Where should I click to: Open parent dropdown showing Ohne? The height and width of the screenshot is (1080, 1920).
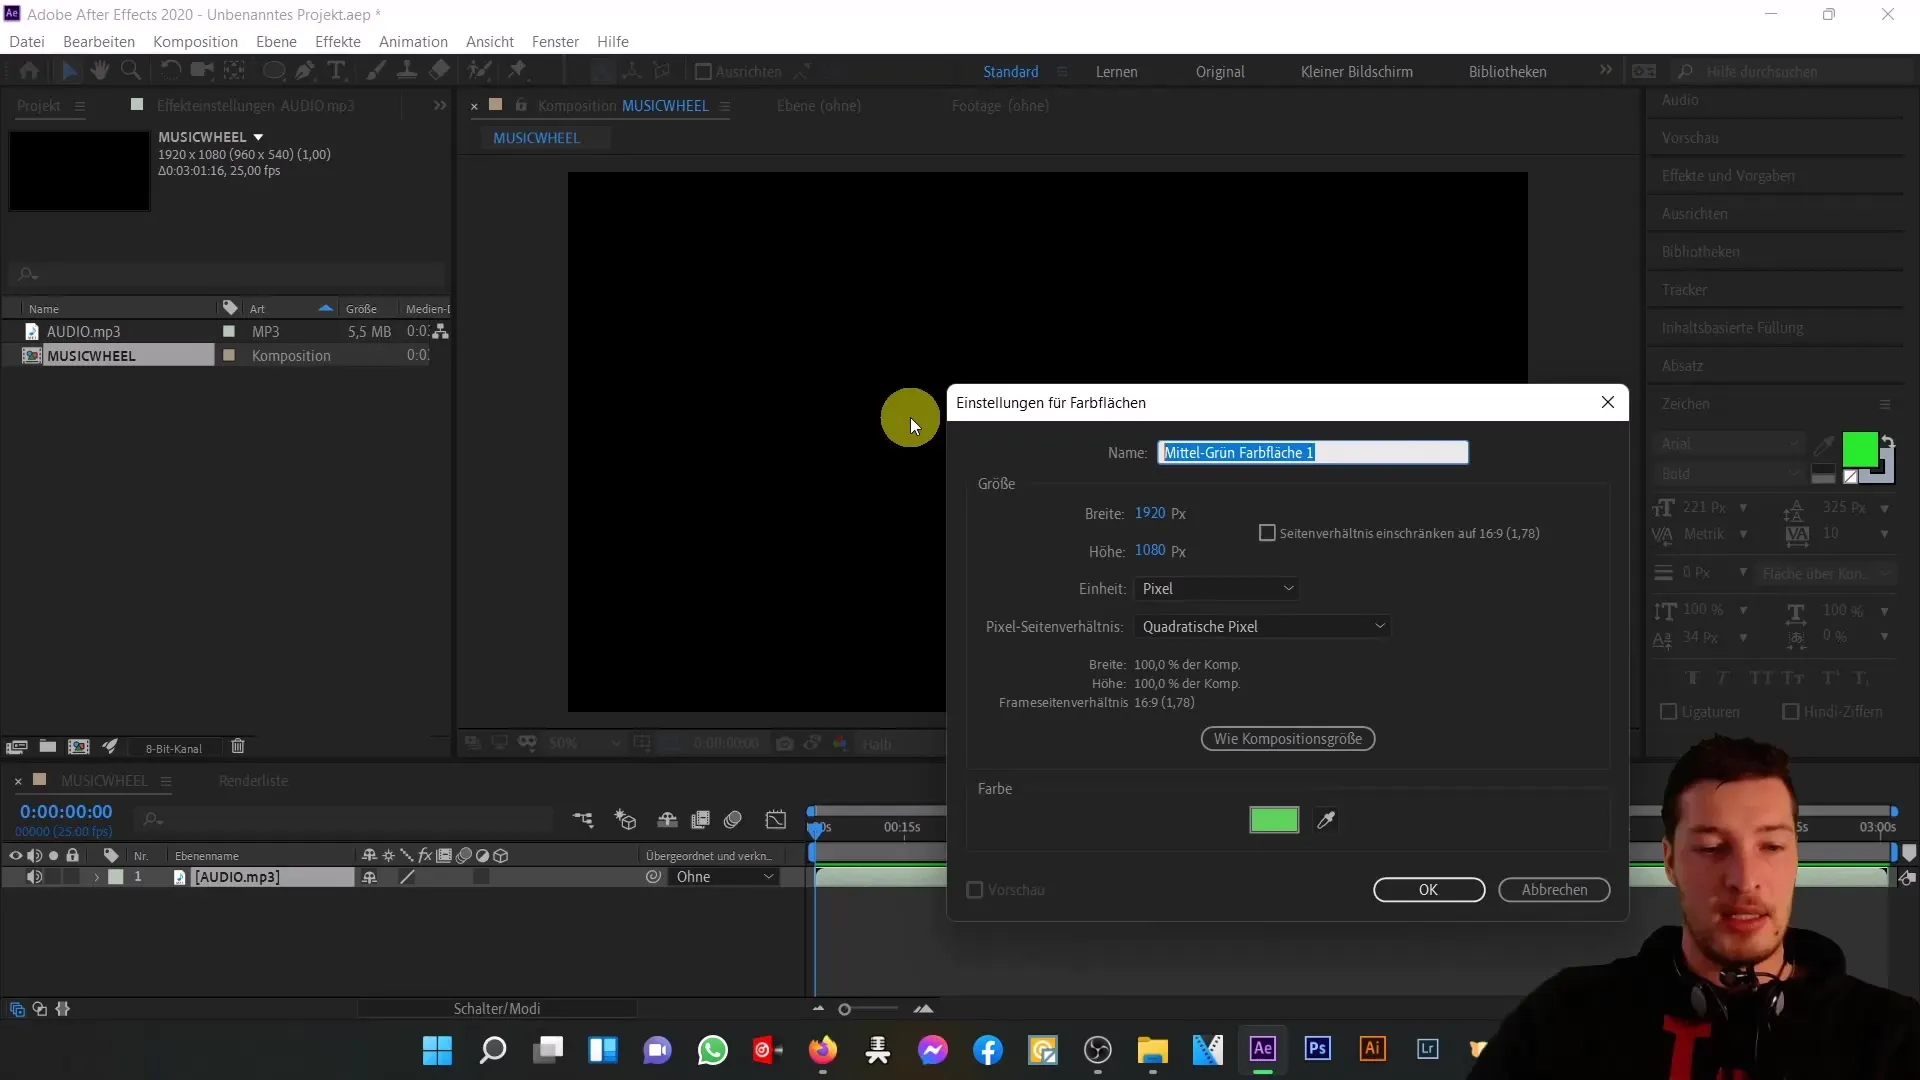(724, 877)
